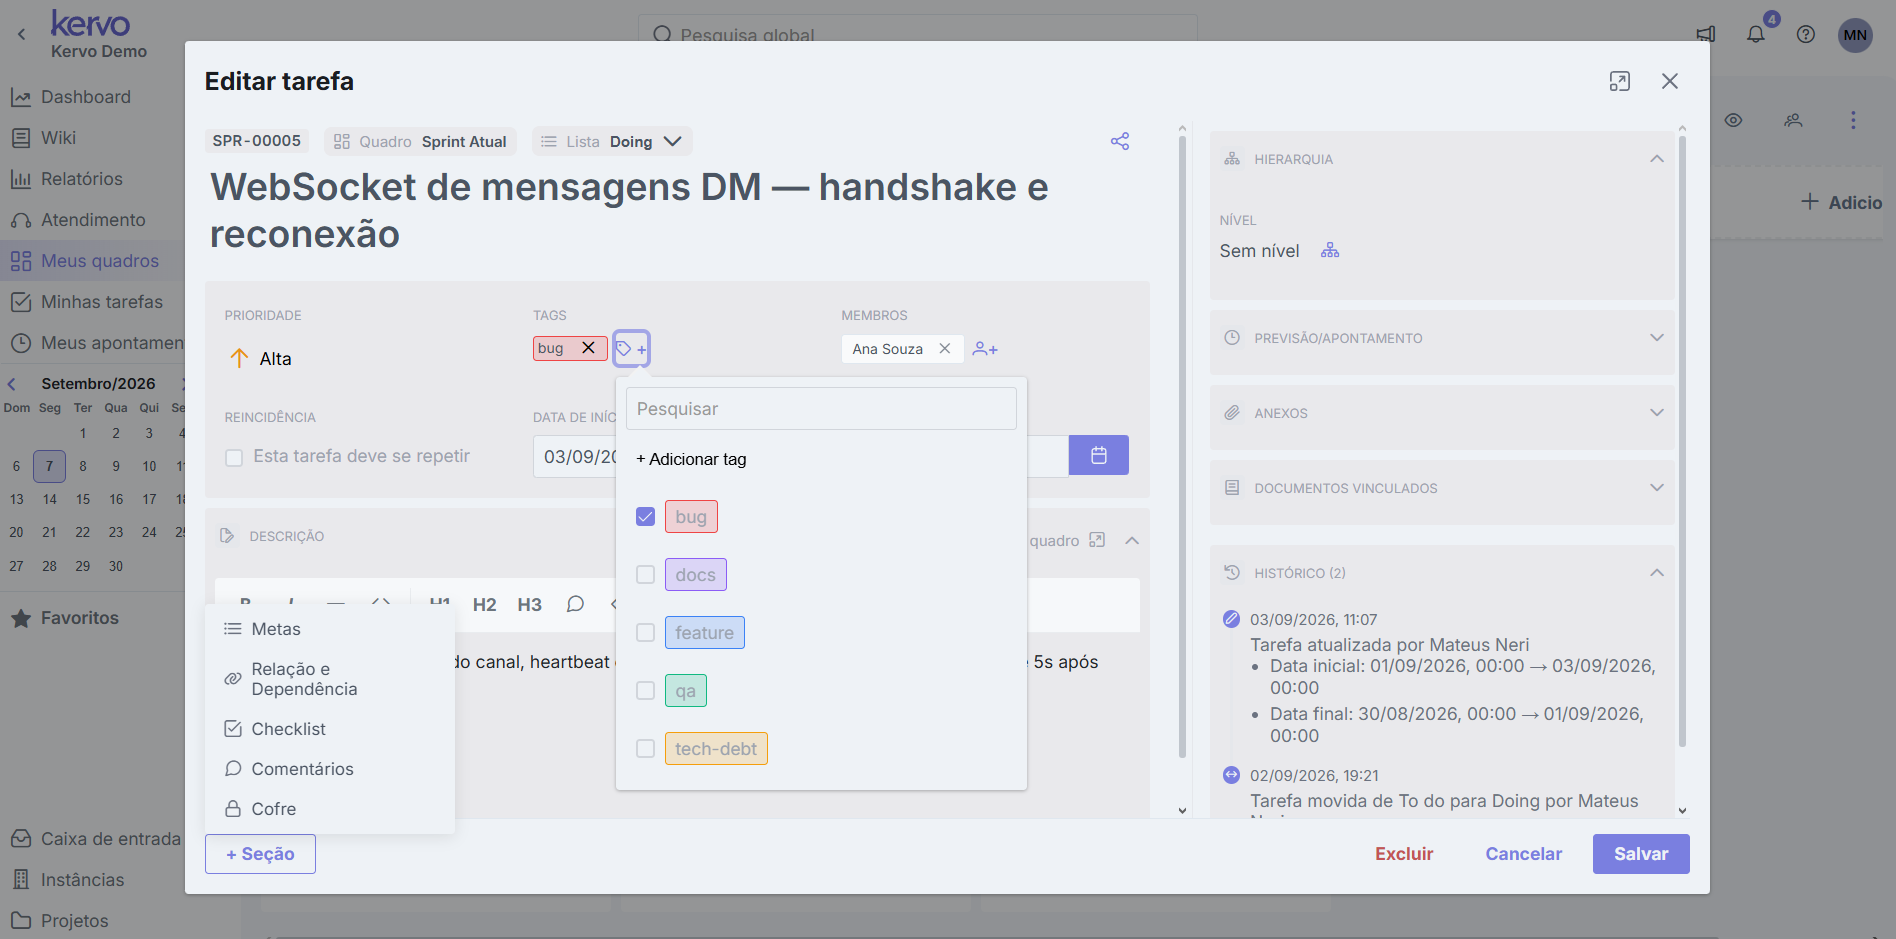Collapse the Hierarquia panel
Viewport: 1896px width, 939px height.
point(1657,159)
